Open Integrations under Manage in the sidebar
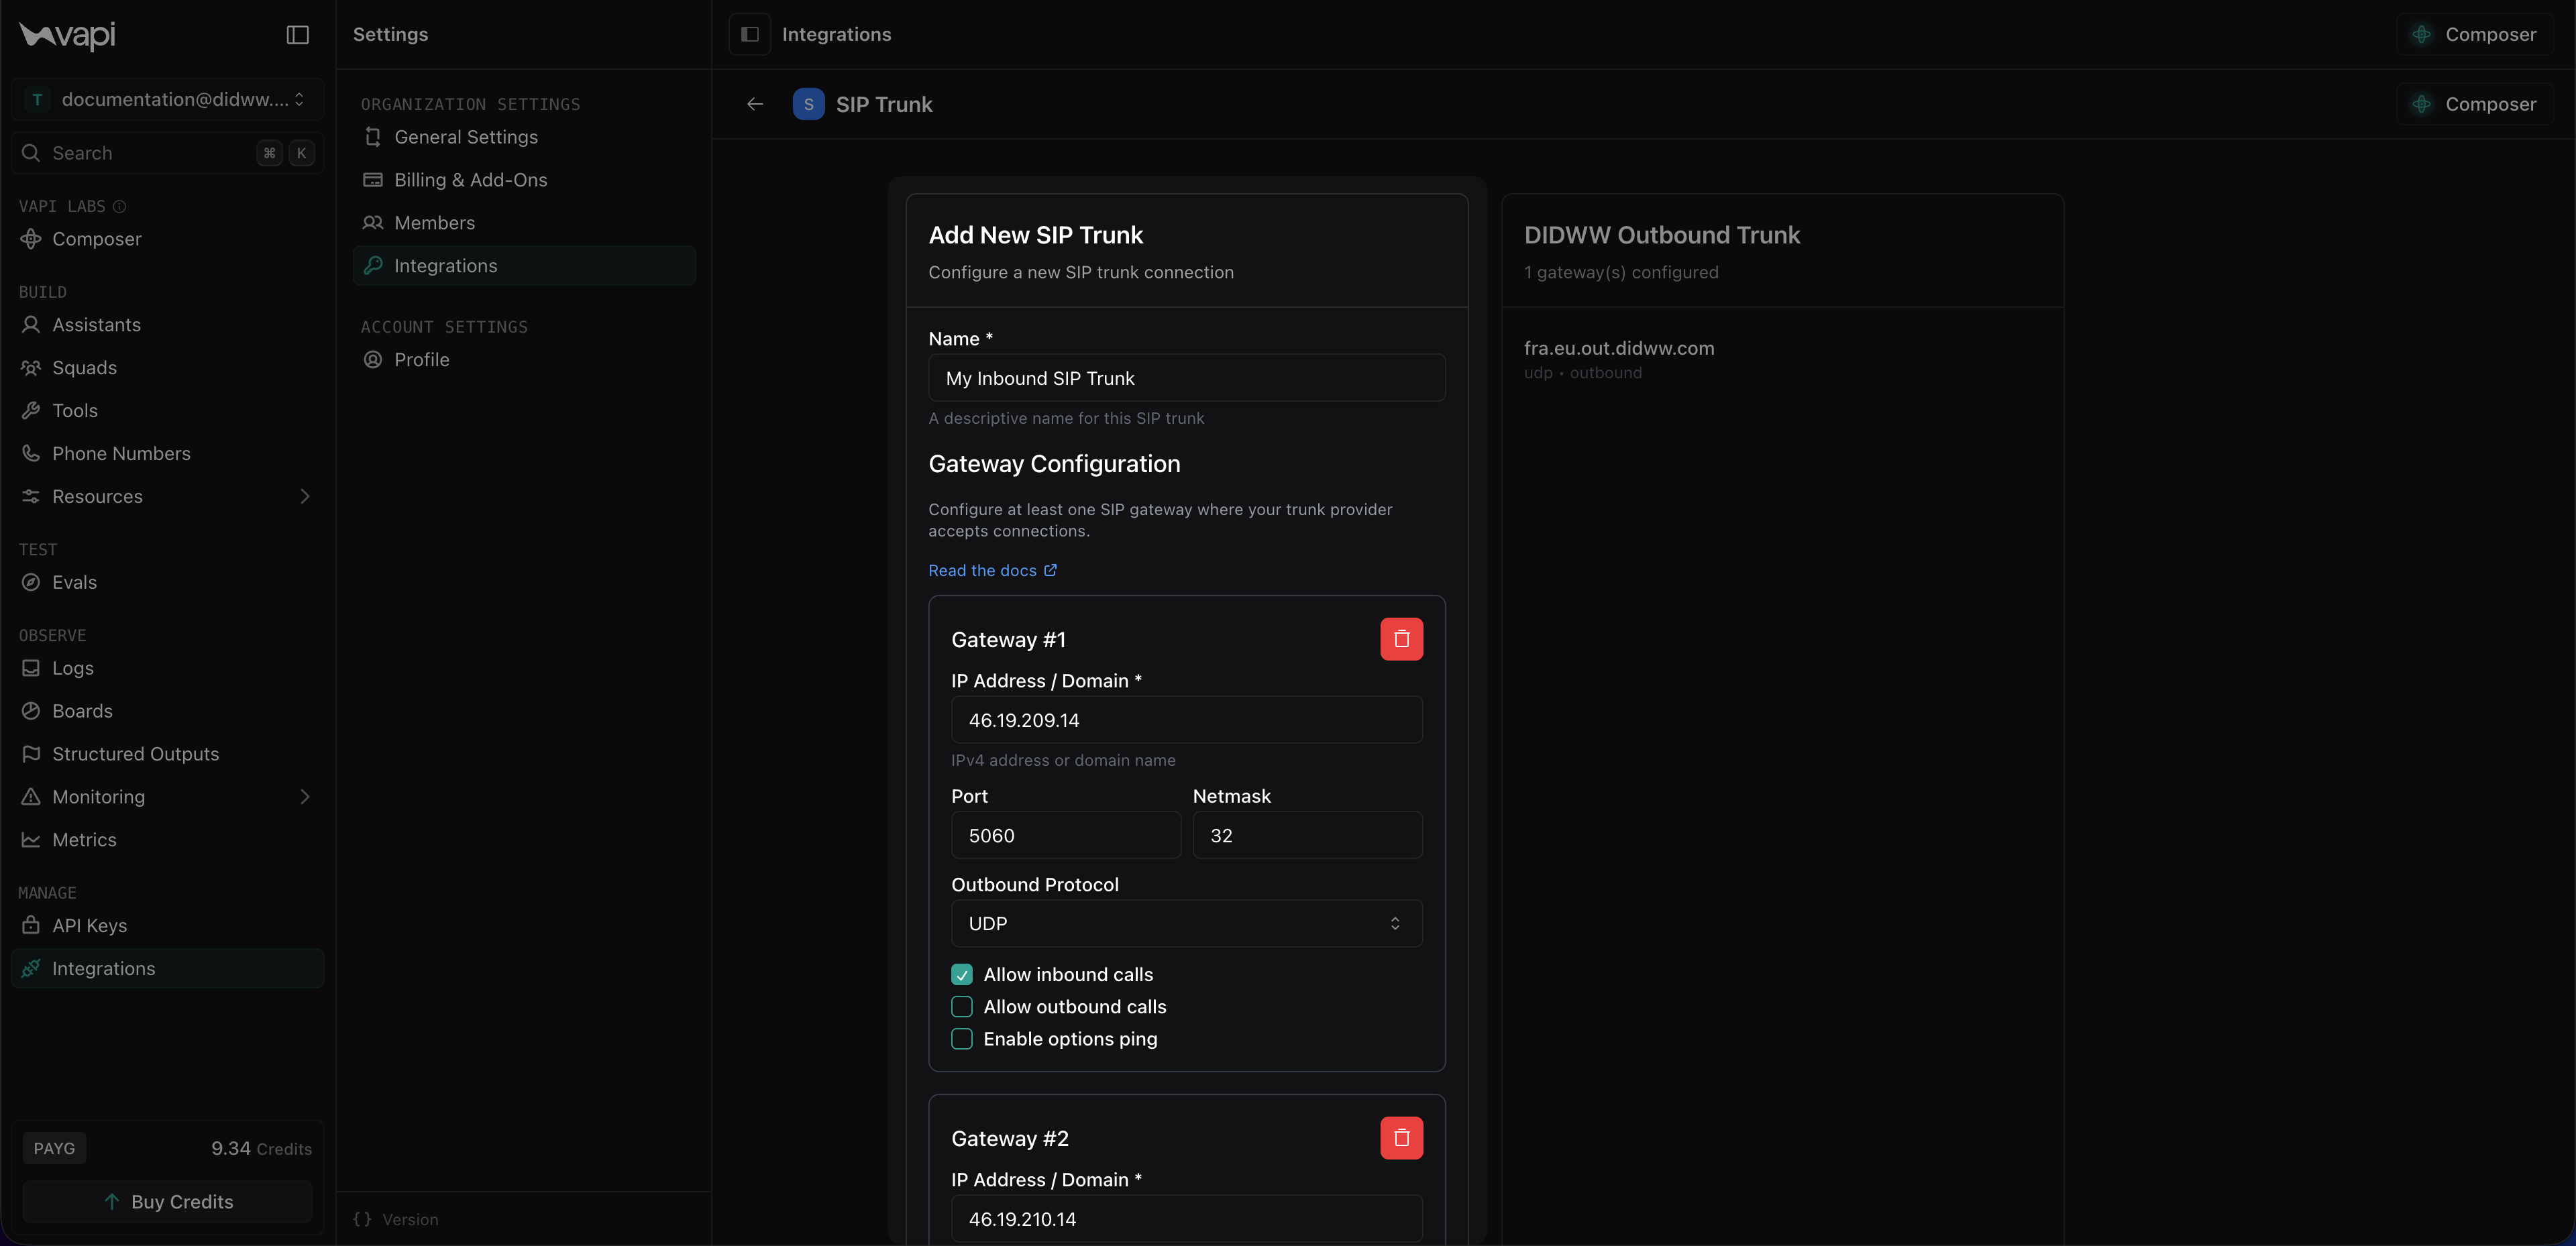The width and height of the screenshot is (2576, 1246). click(x=167, y=969)
